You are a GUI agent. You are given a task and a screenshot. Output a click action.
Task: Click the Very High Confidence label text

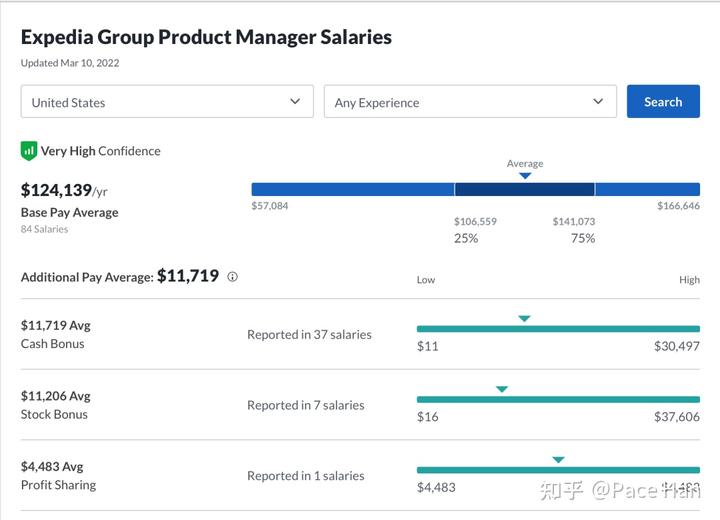[x=101, y=151]
